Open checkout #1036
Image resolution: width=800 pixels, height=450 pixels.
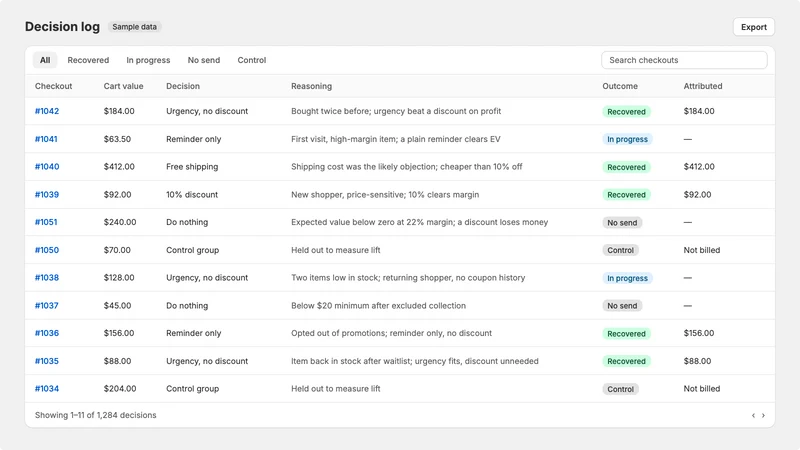click(x=47, y=333)
